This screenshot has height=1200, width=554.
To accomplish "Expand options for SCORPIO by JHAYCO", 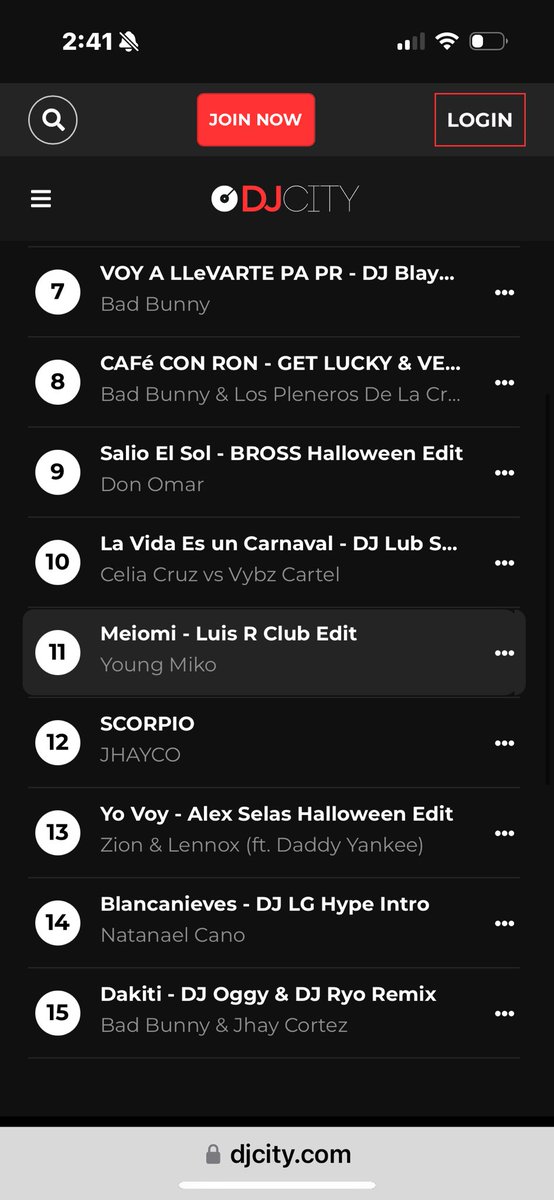I will tap(505, 743).
